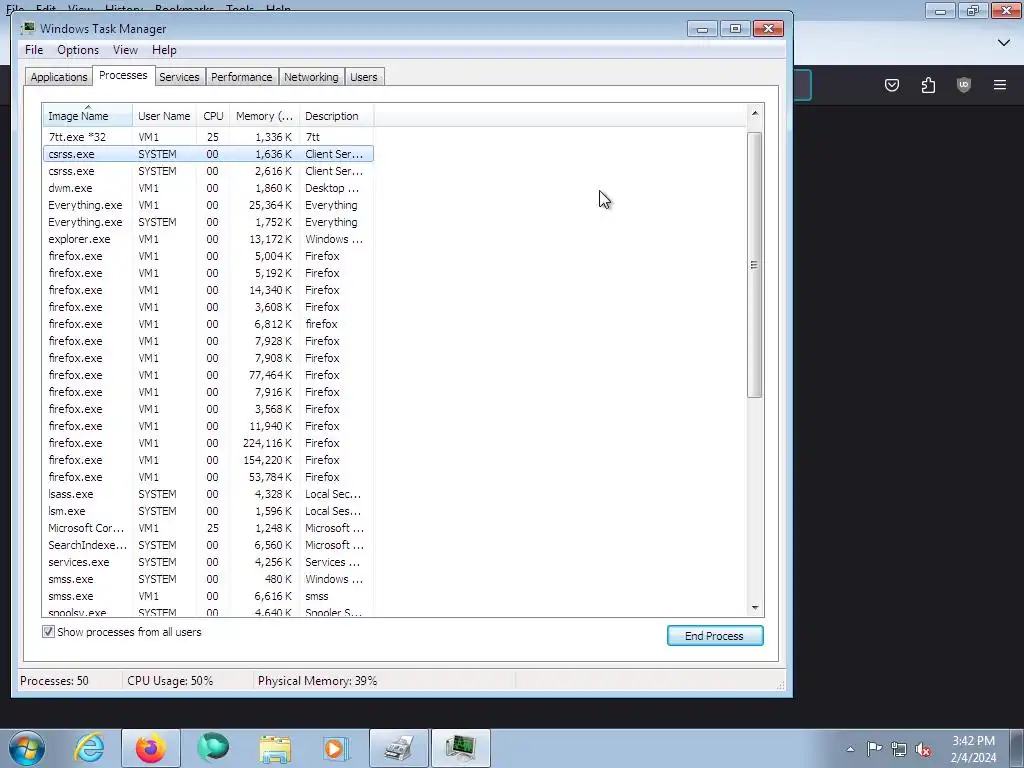This screenshot has width=1024, height=768.
Task: Select the lsm.exe process
Action: click(x=208, y=511)
